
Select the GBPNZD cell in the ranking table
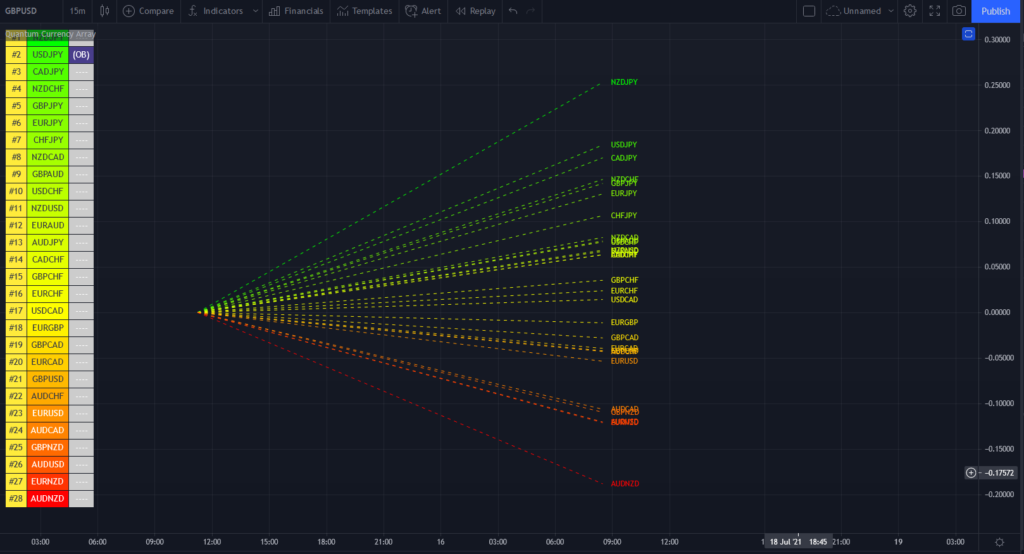(x=48, y=448)
